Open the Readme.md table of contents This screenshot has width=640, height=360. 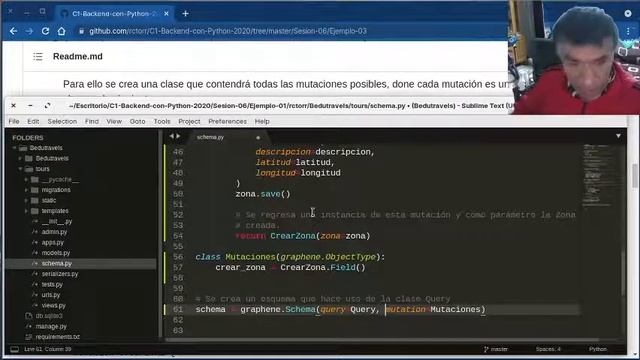click(38, 56)
